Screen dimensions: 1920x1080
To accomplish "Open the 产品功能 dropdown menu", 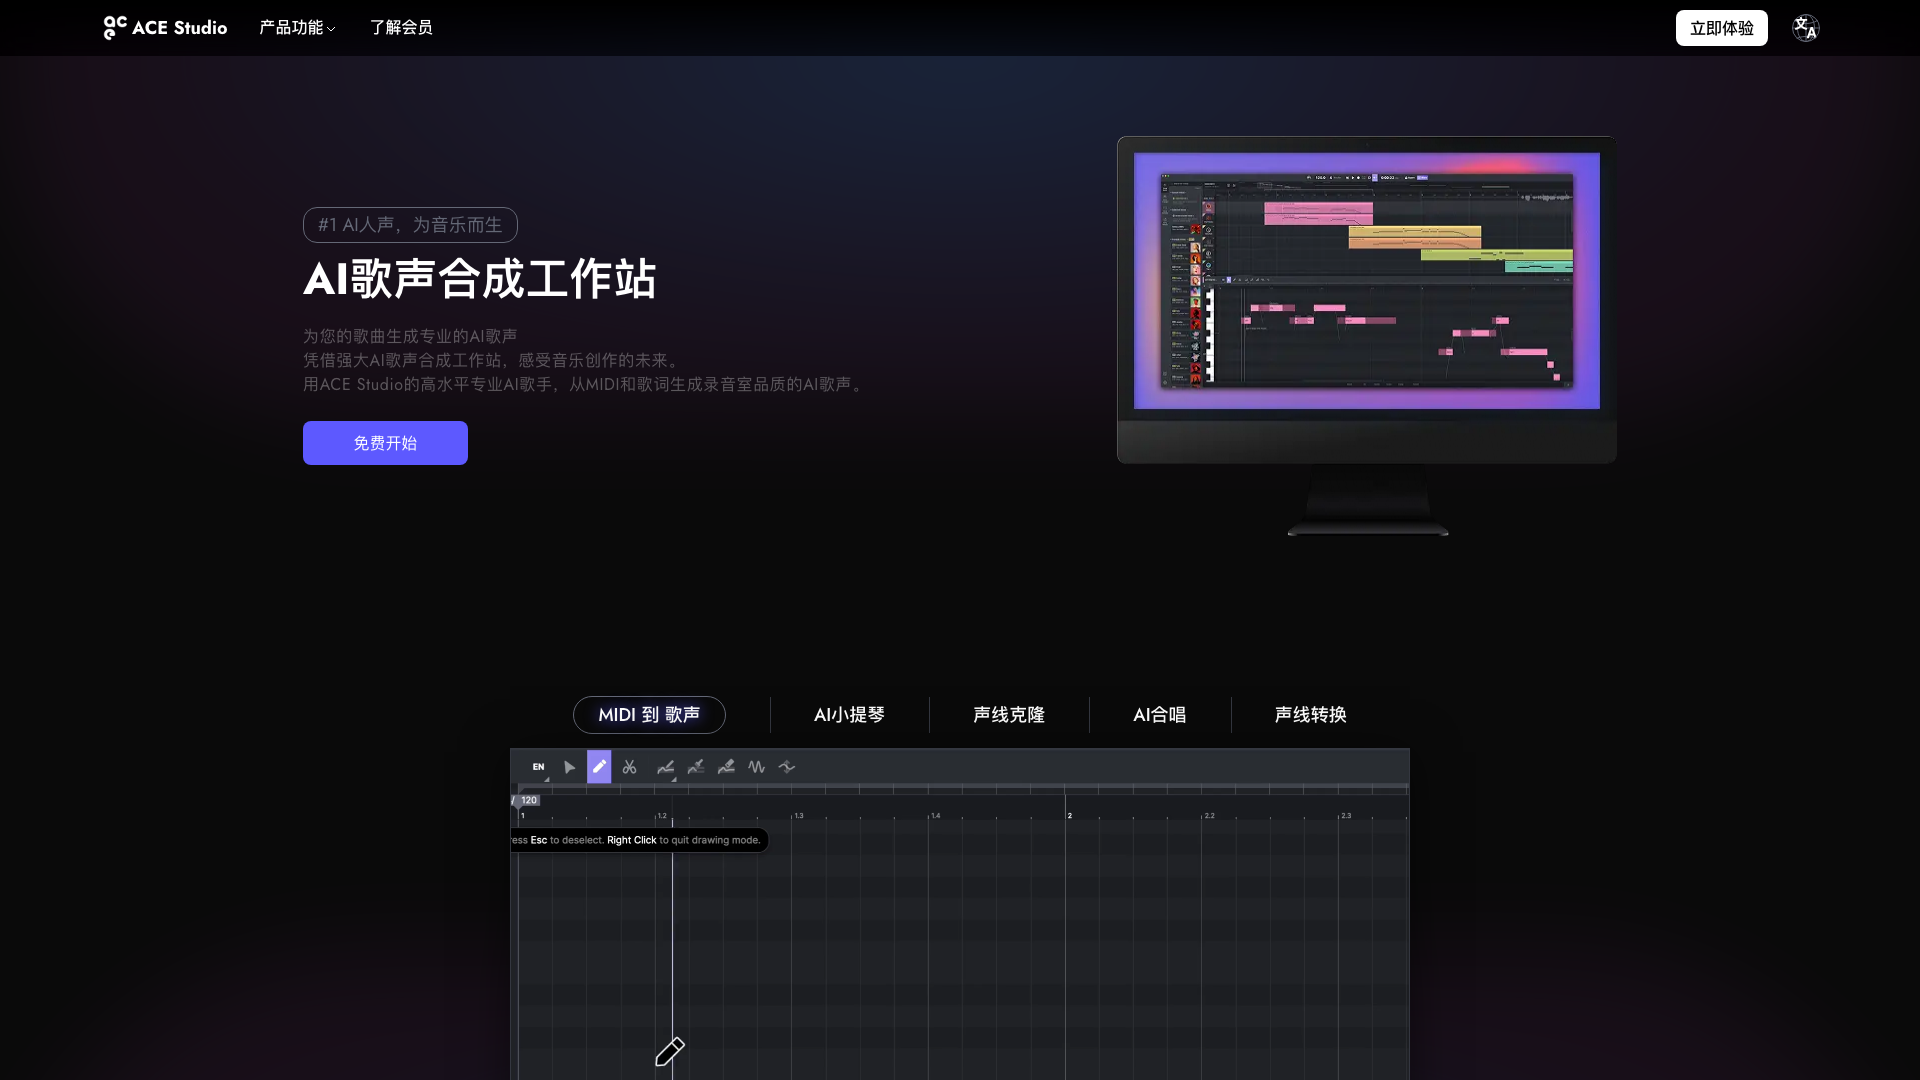I will coord(297,28).
